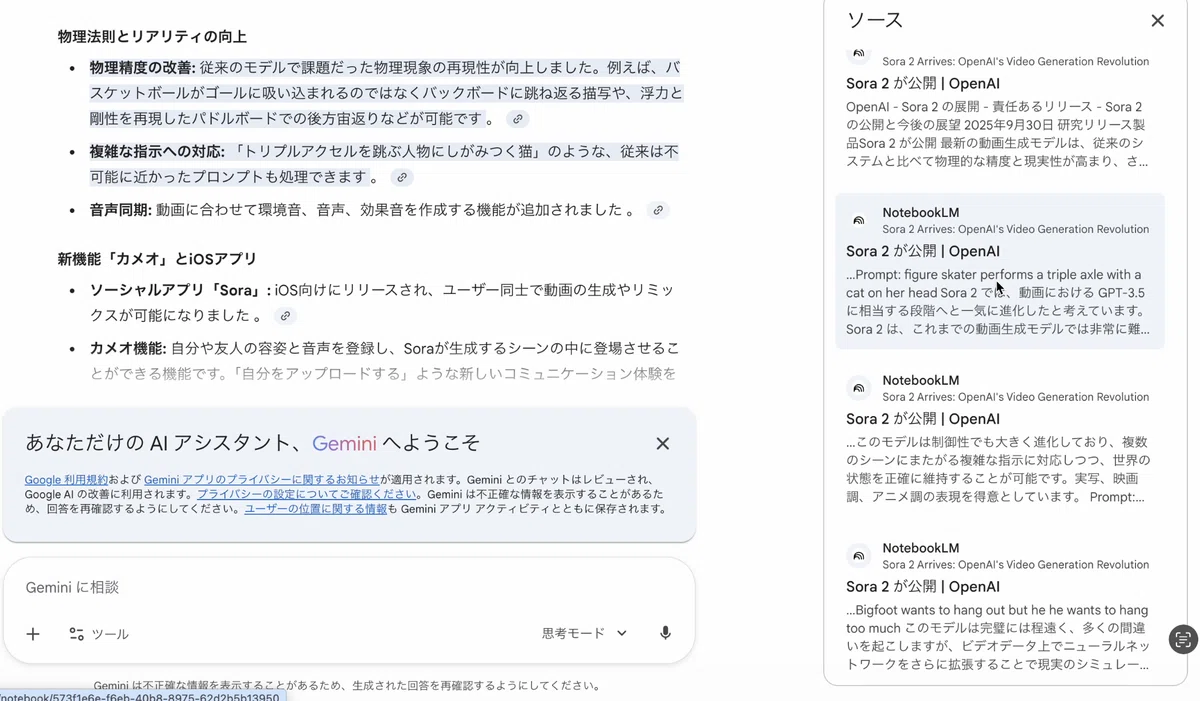Viewport: 1200px width, 701px height.
Task: Click citation link icon after ソーシャルアプリ「Sora」 bullet
Action: (285, 316)
